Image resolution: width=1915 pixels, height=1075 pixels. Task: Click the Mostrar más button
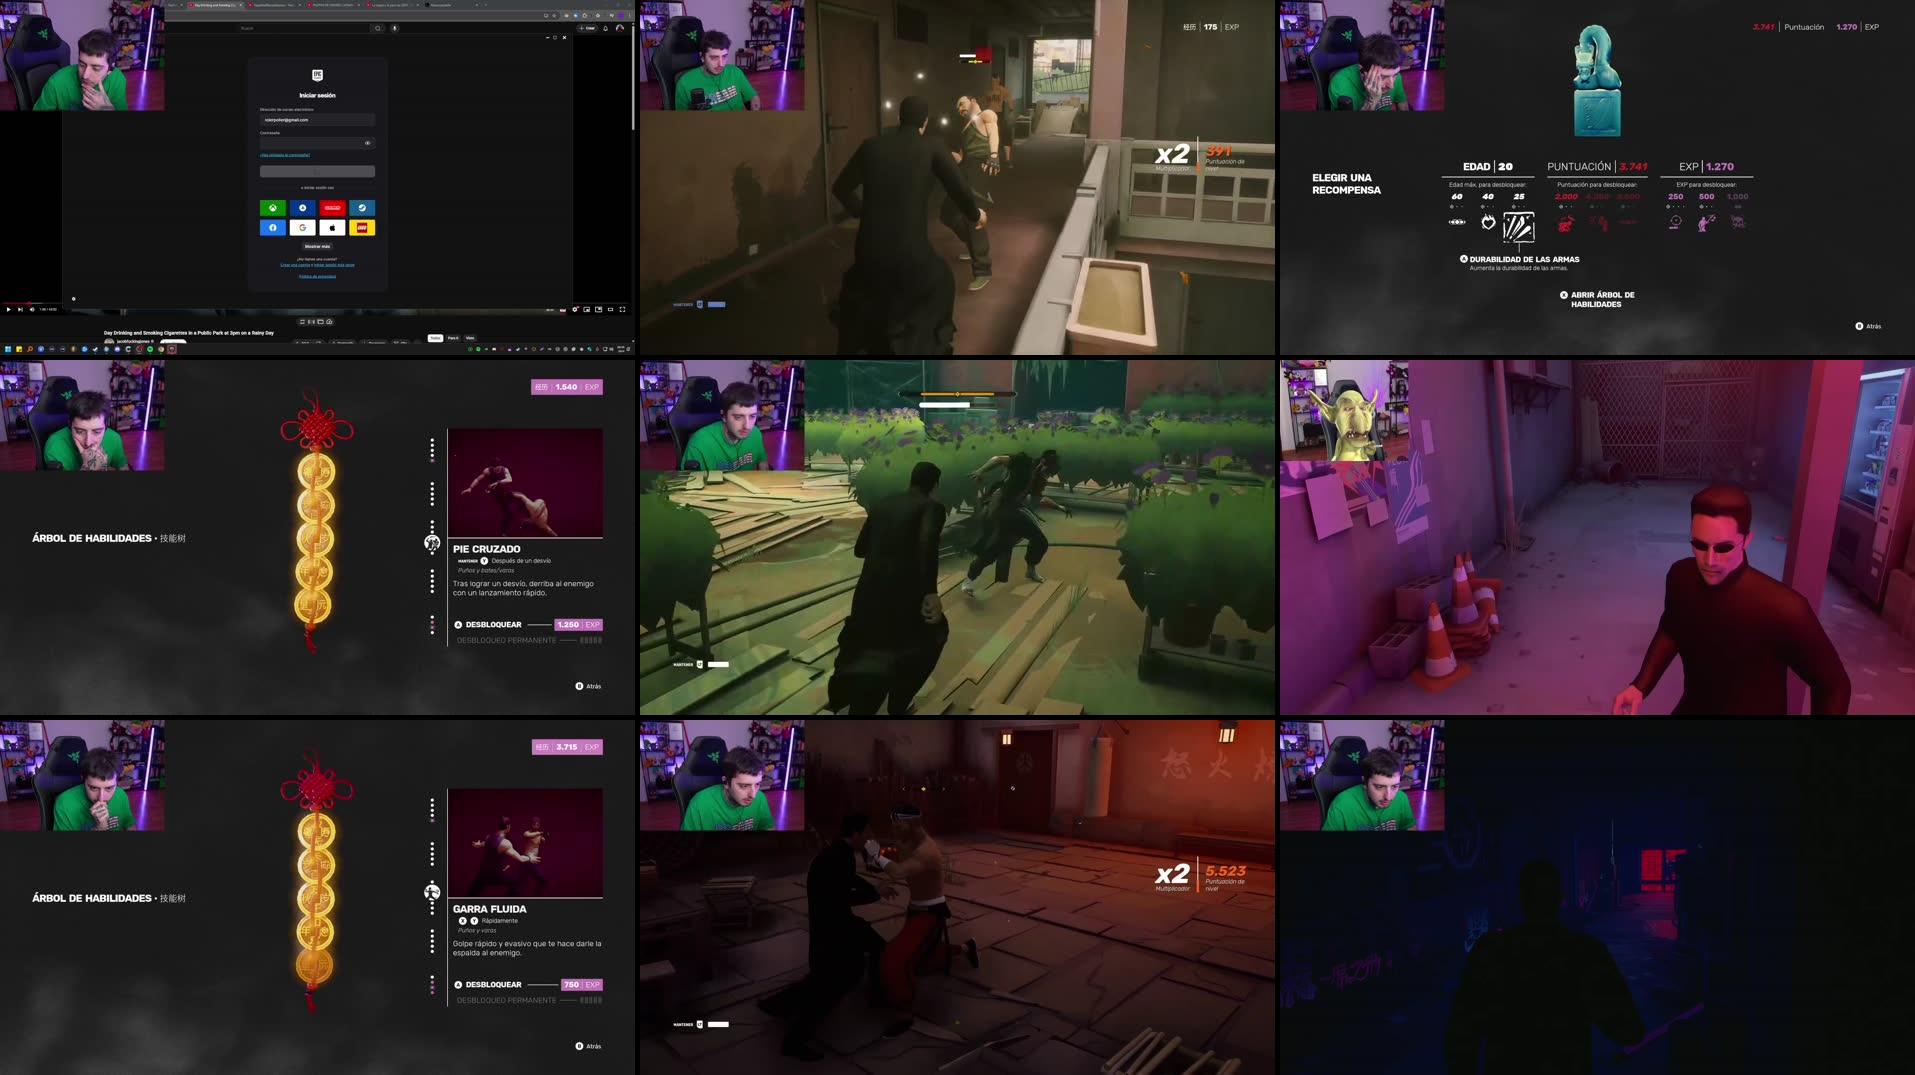317,246
